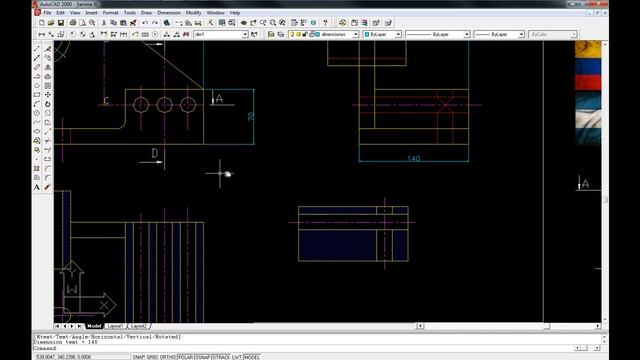Click the Print icon
Image resolution: width=640 pixels, height=360 pixels.
coord(73,23)
